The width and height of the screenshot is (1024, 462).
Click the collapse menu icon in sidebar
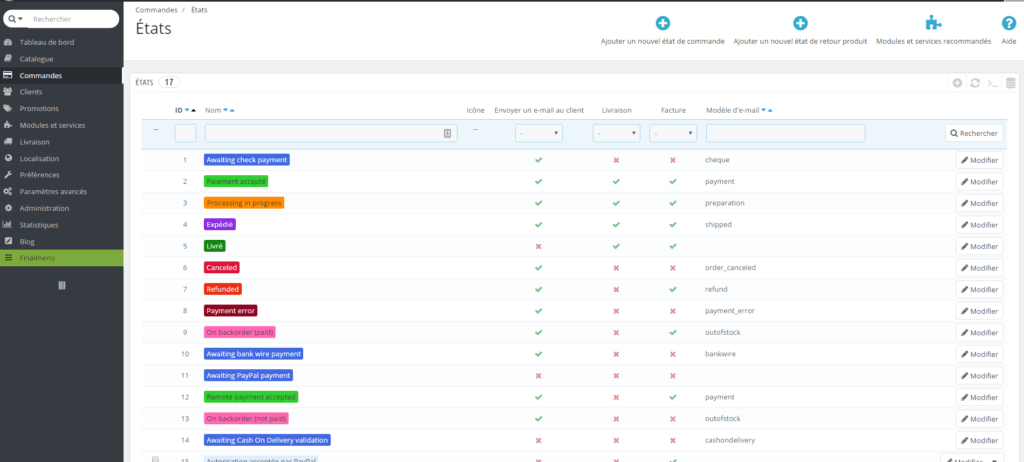coord(61,286)
